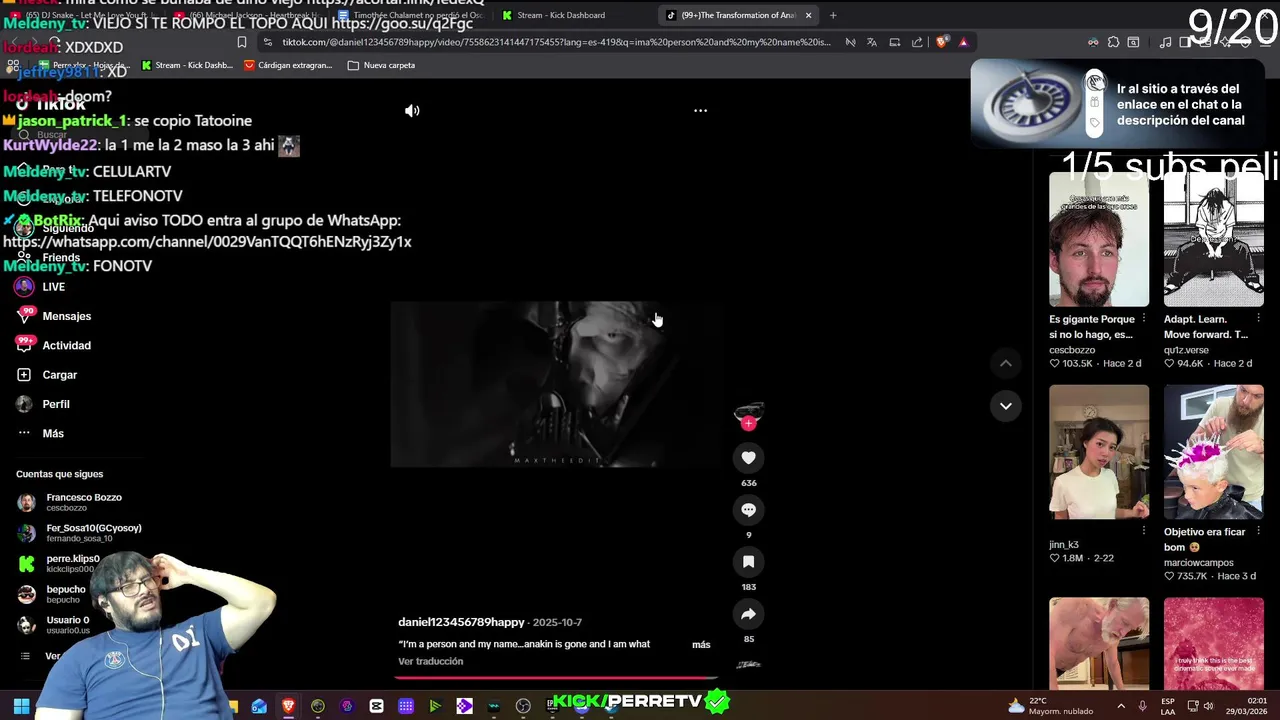Like the video with 636 hearts
This screenshot has height=720, width=1280.
tap(748, 458)
